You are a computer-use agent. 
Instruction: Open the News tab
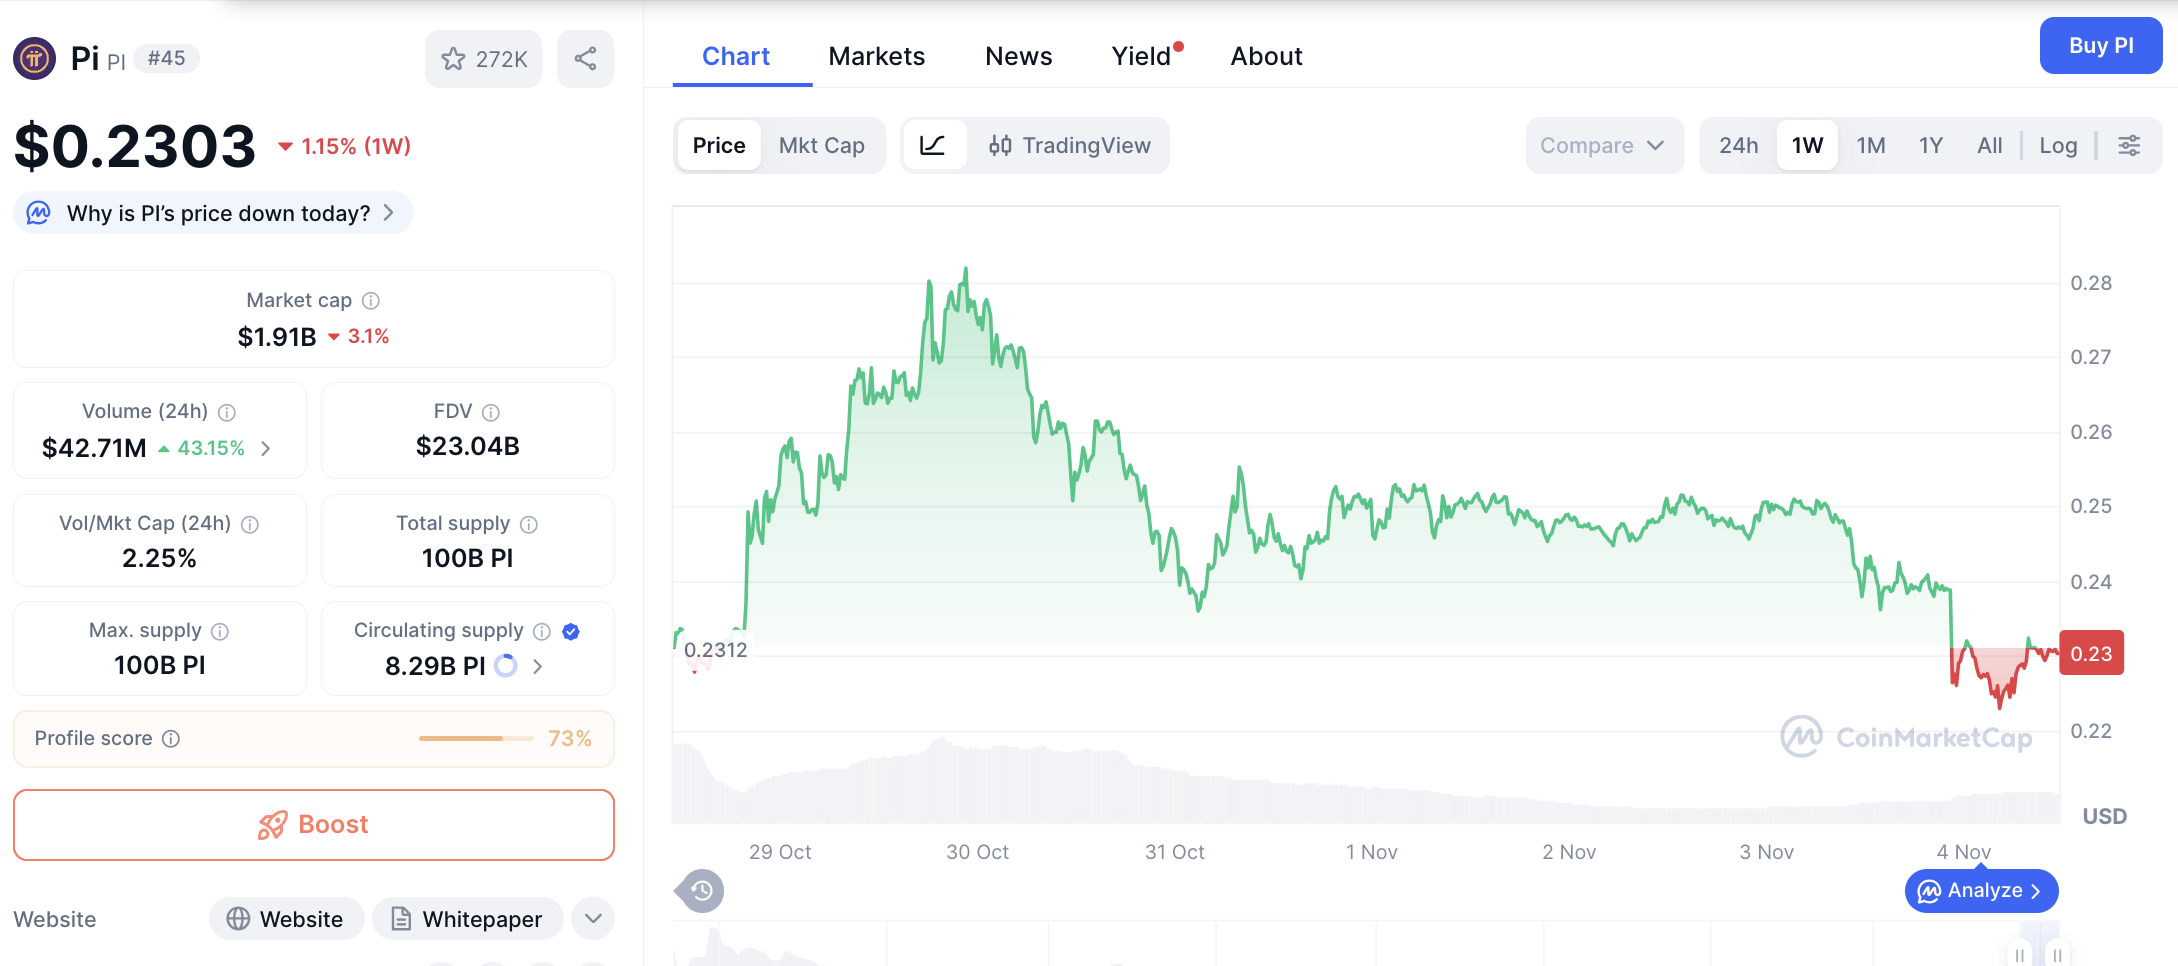tap(1018, 56)
